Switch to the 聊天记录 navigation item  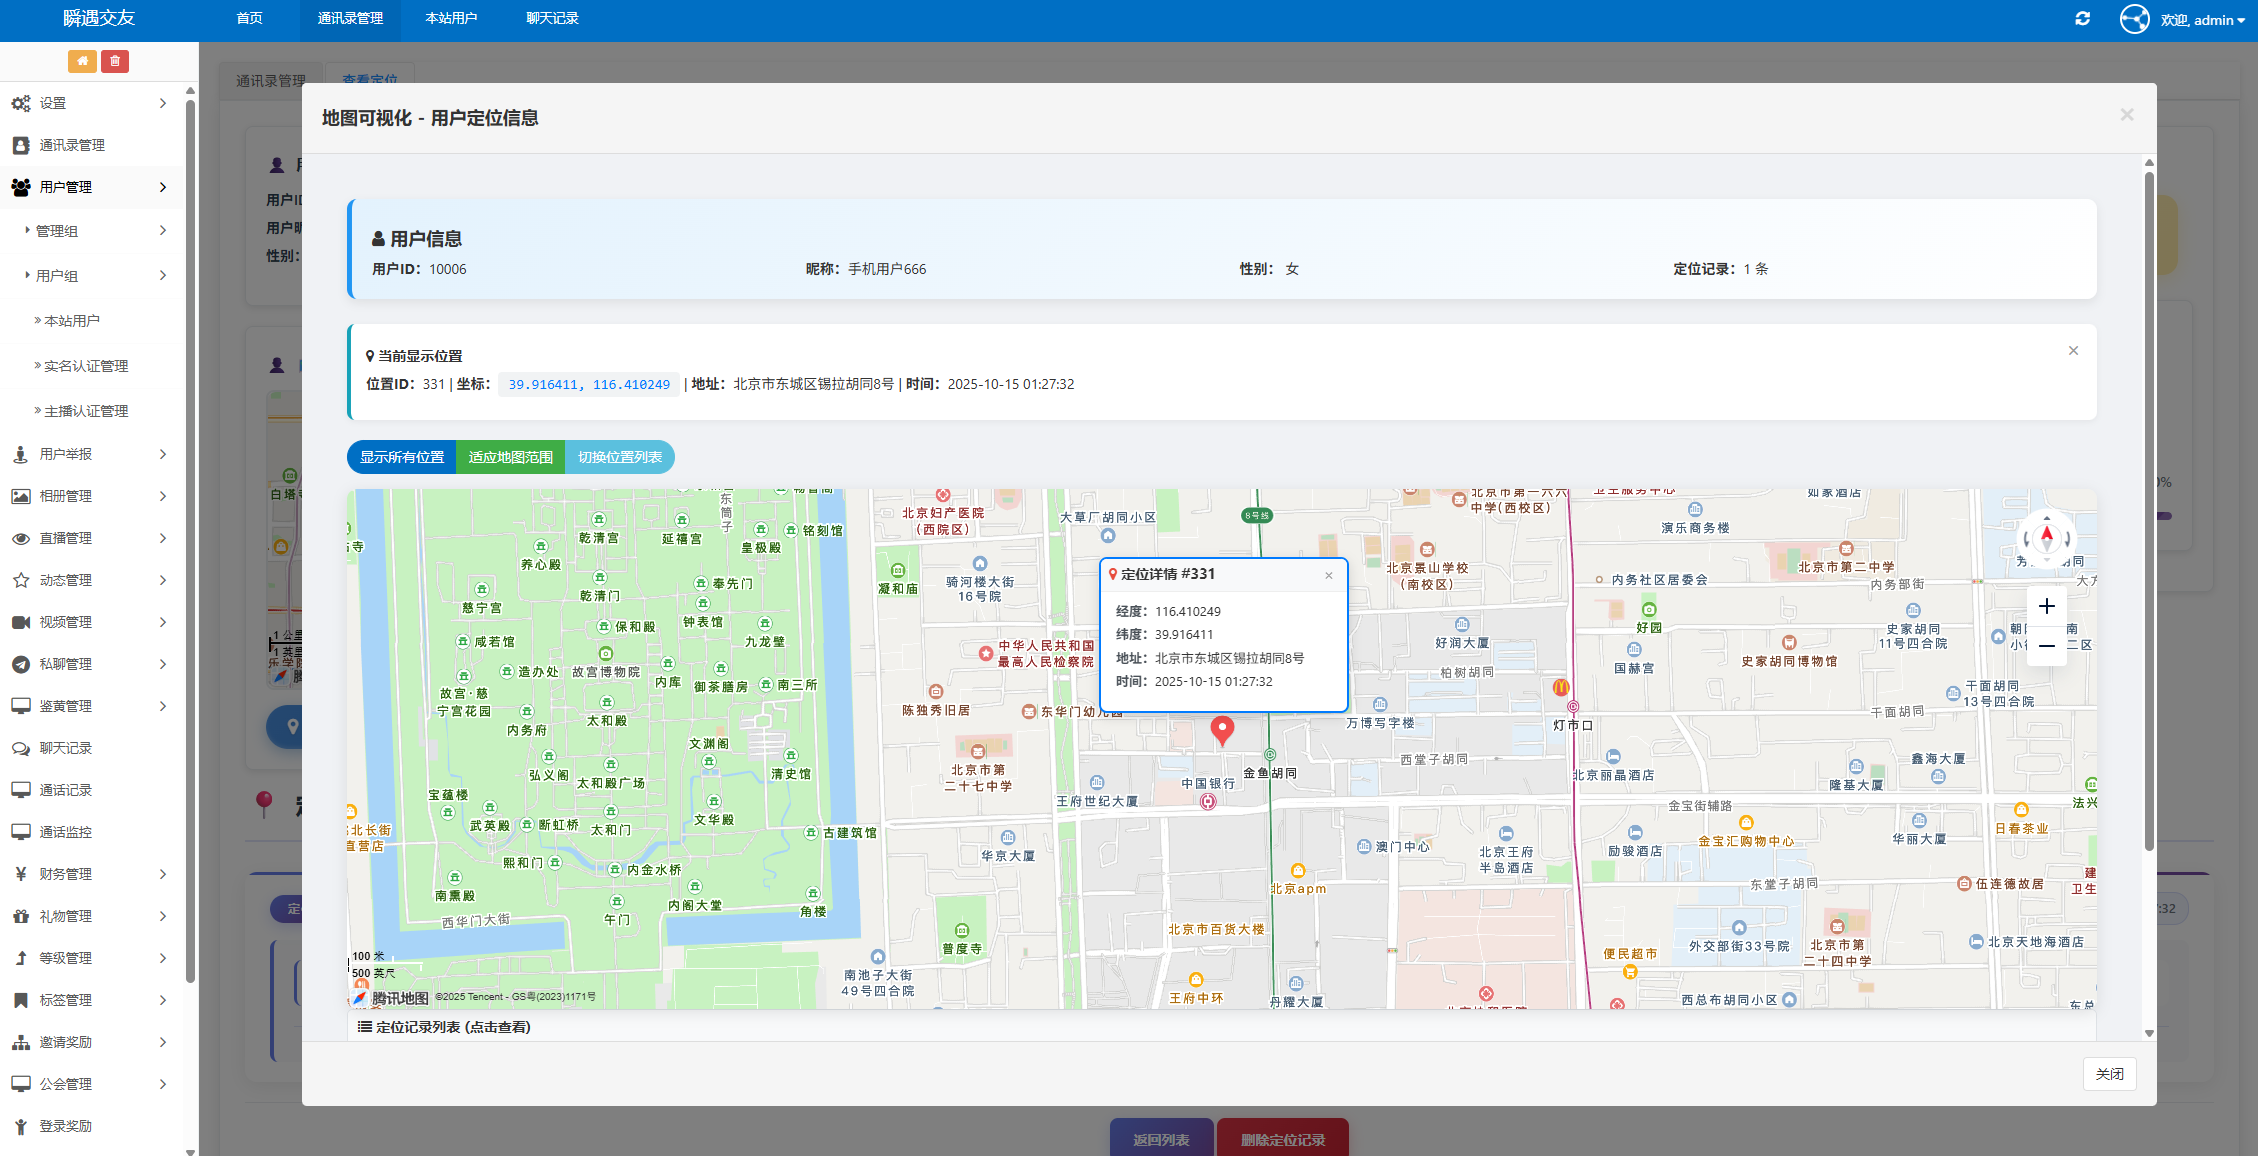tap(550, 17)
